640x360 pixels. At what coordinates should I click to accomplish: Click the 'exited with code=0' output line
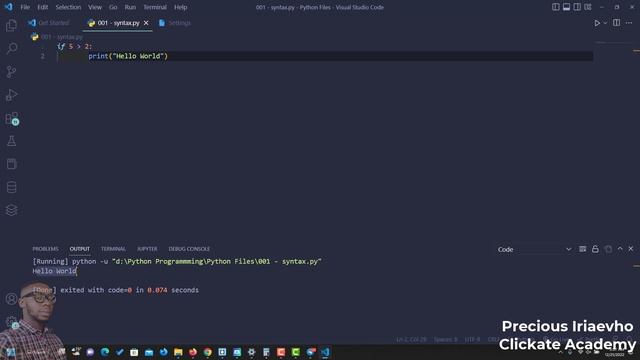point(116,290)
